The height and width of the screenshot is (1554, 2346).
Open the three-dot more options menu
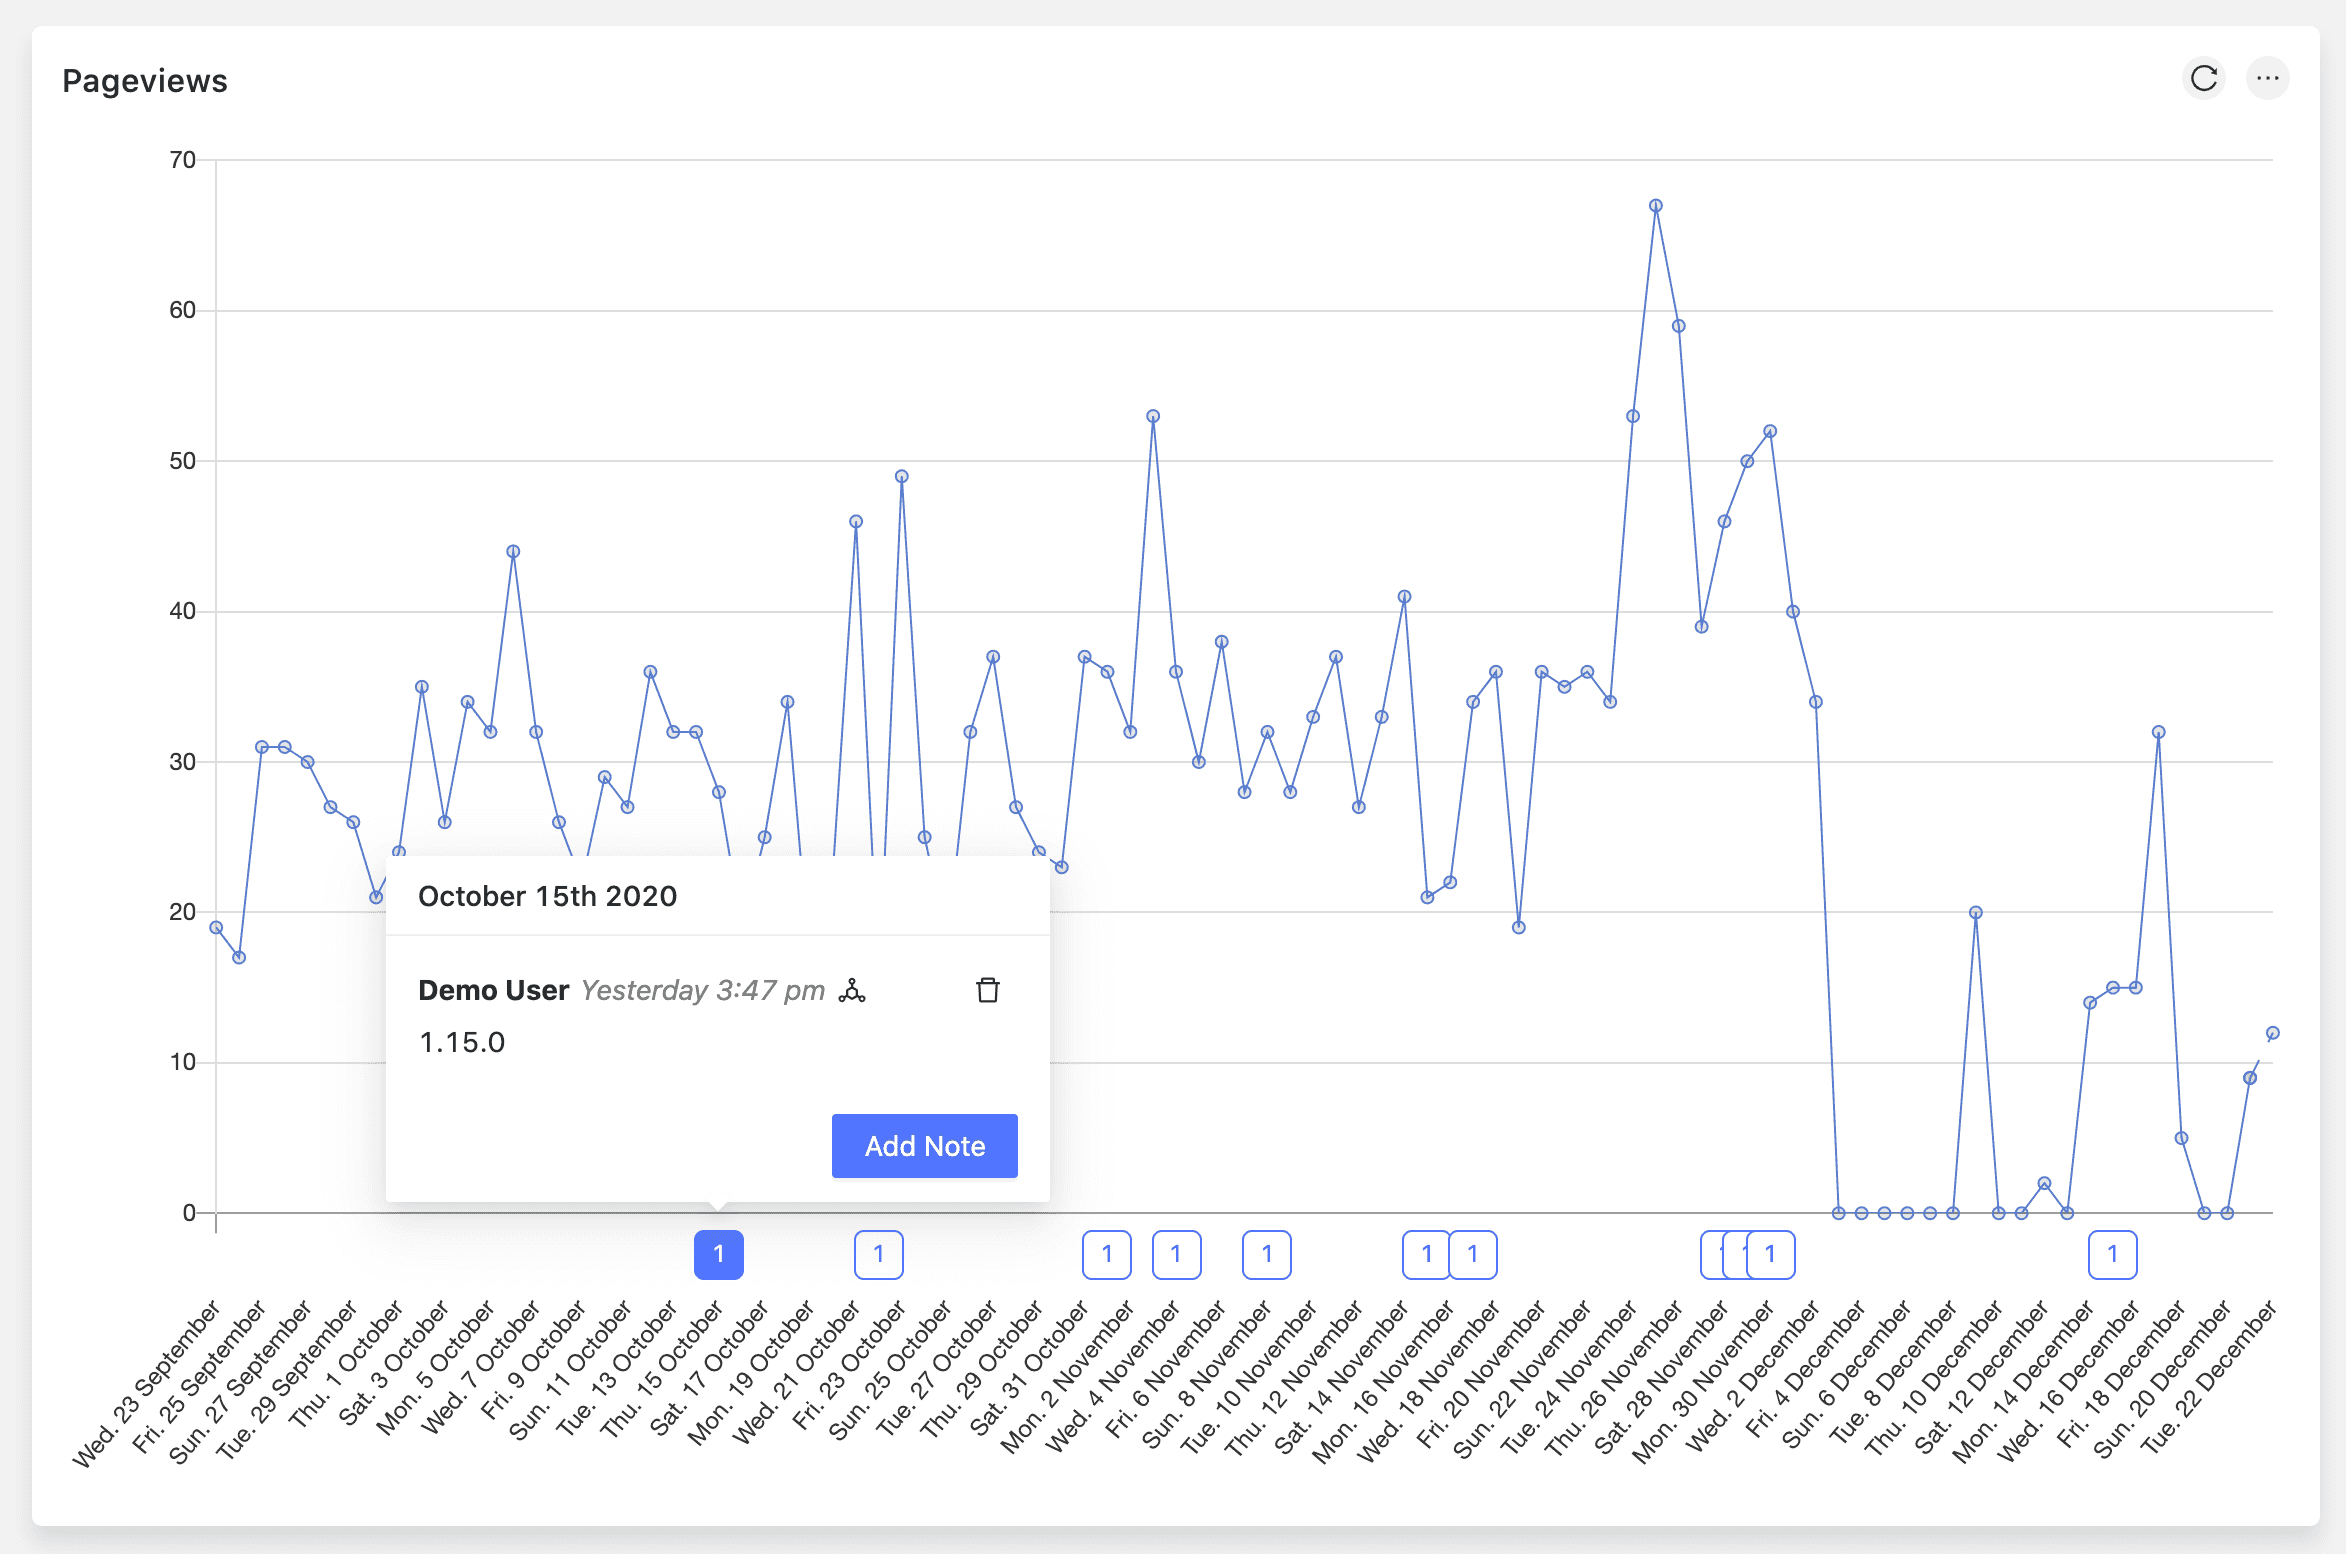coord(2267,78)
